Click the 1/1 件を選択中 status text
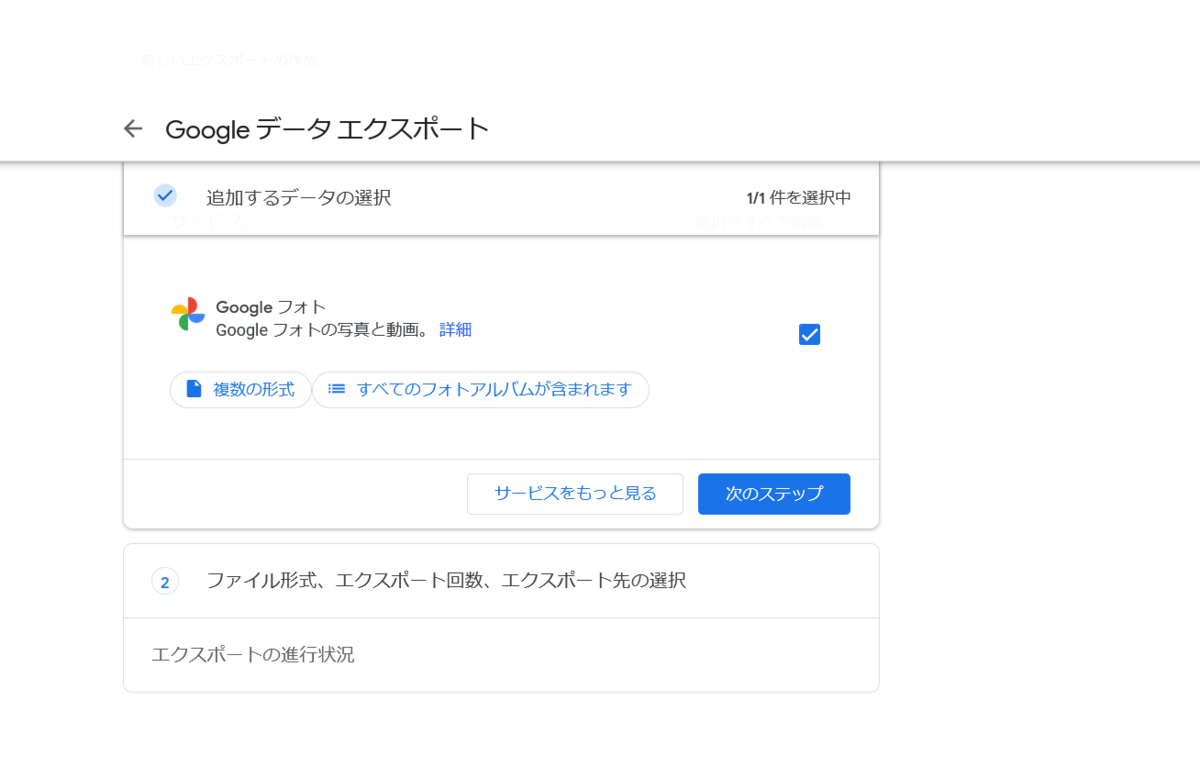This screenshot has width=1200, height=767. click(798, 198)
